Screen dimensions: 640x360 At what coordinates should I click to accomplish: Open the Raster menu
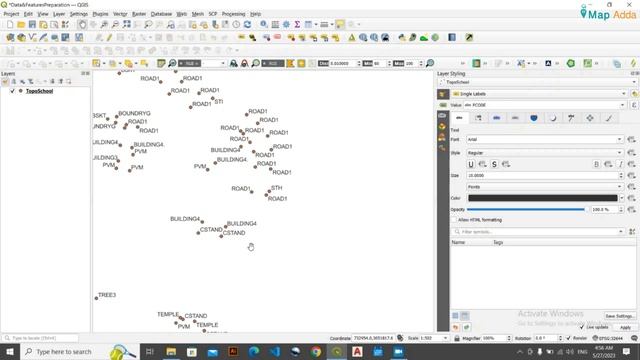(139, 14)
